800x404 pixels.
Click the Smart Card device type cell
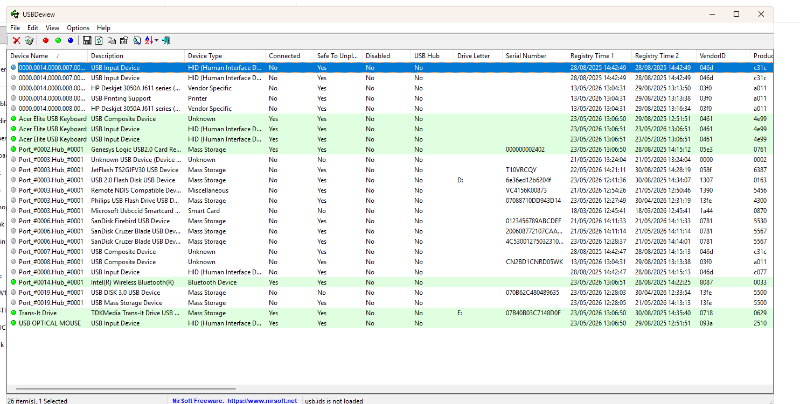[204, 211]
